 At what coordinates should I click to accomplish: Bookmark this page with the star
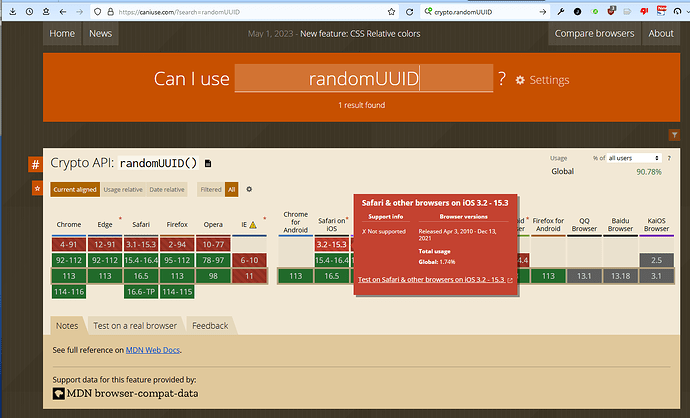(x=391, y=12)
